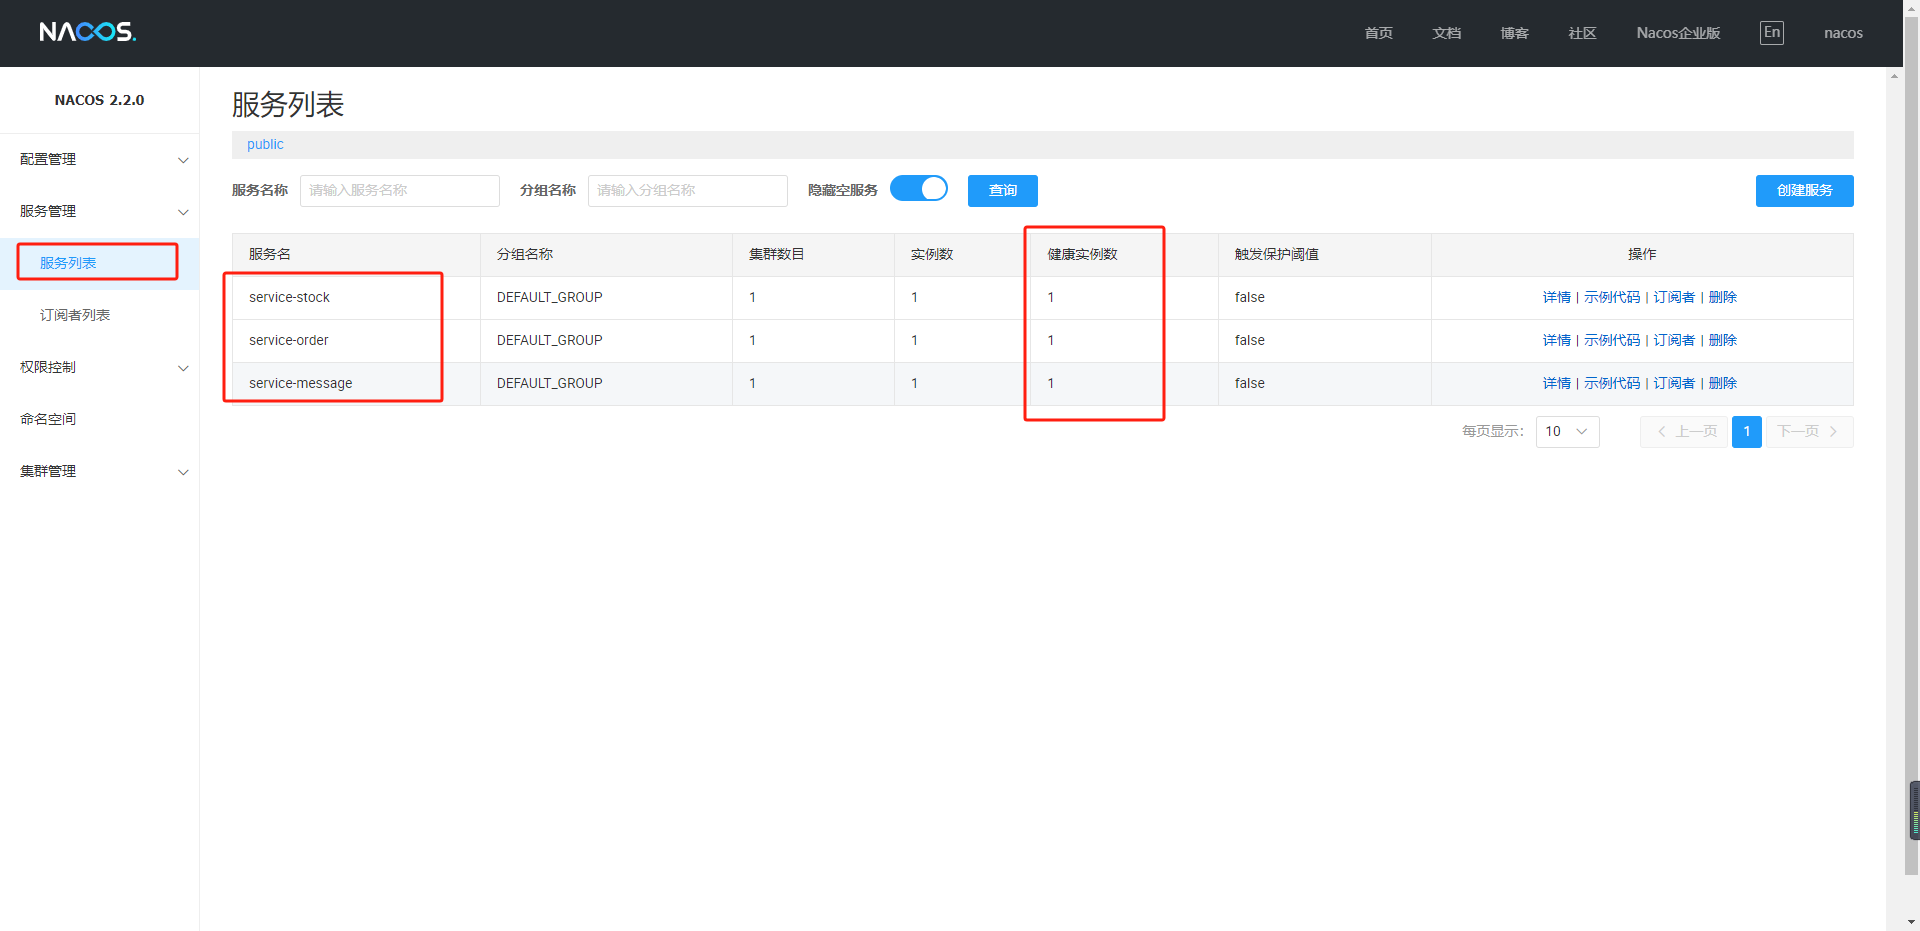
Task: Expand the 集群管理 menu chevron
Action: click(183, 472)
